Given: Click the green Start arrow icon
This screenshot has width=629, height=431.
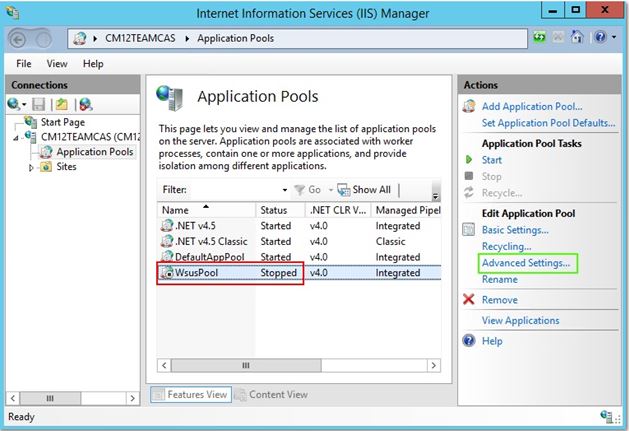Looking at the screenshot, I should click(x=469, y=160).
